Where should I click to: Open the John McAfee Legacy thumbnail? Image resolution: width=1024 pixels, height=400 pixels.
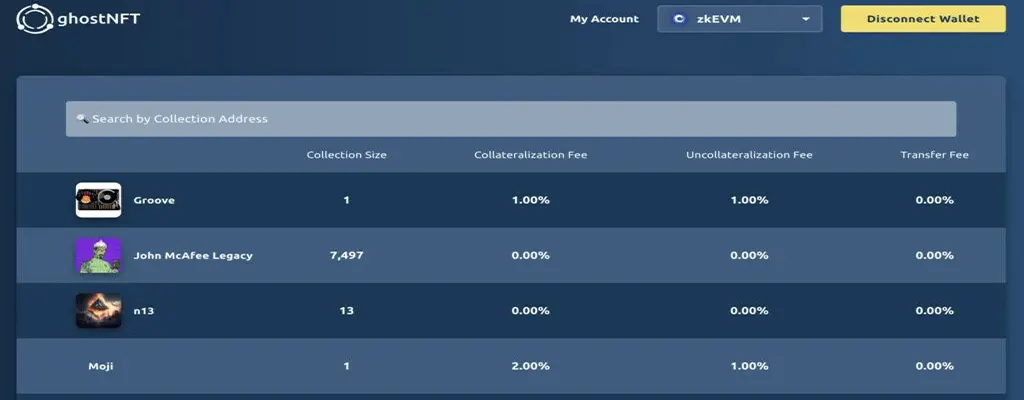(99, 256)
